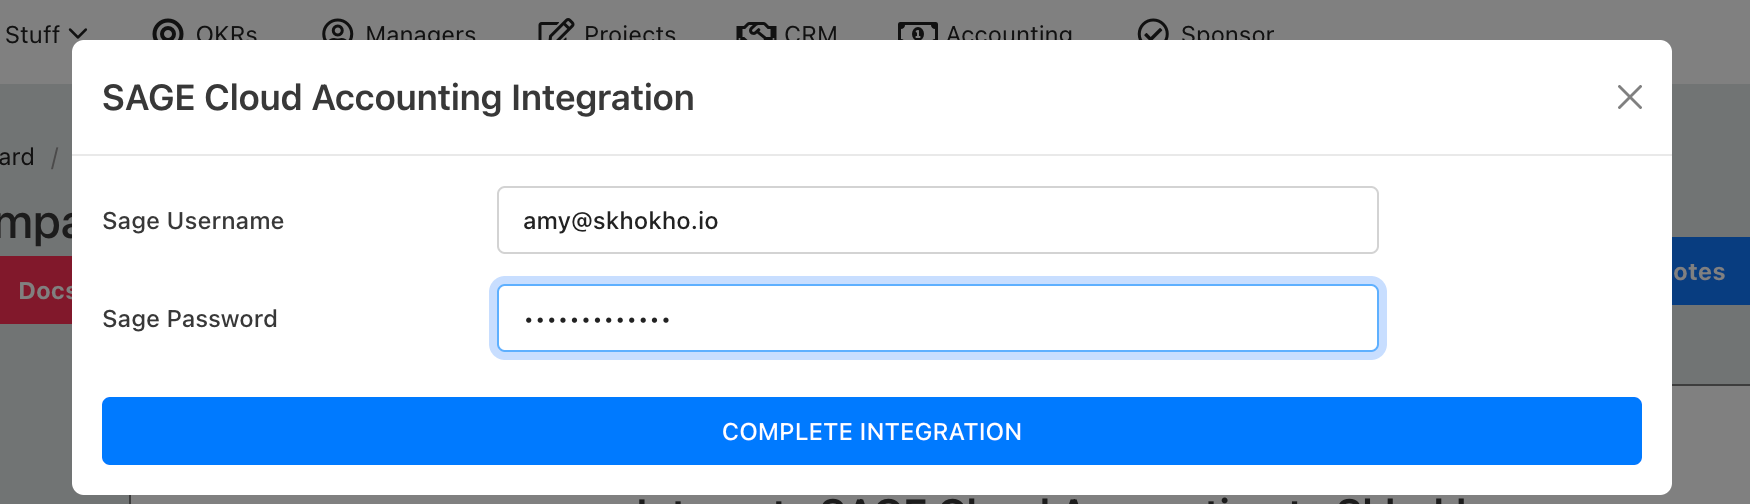Expand the Stuff dropdown chevron

click(78, 34)
